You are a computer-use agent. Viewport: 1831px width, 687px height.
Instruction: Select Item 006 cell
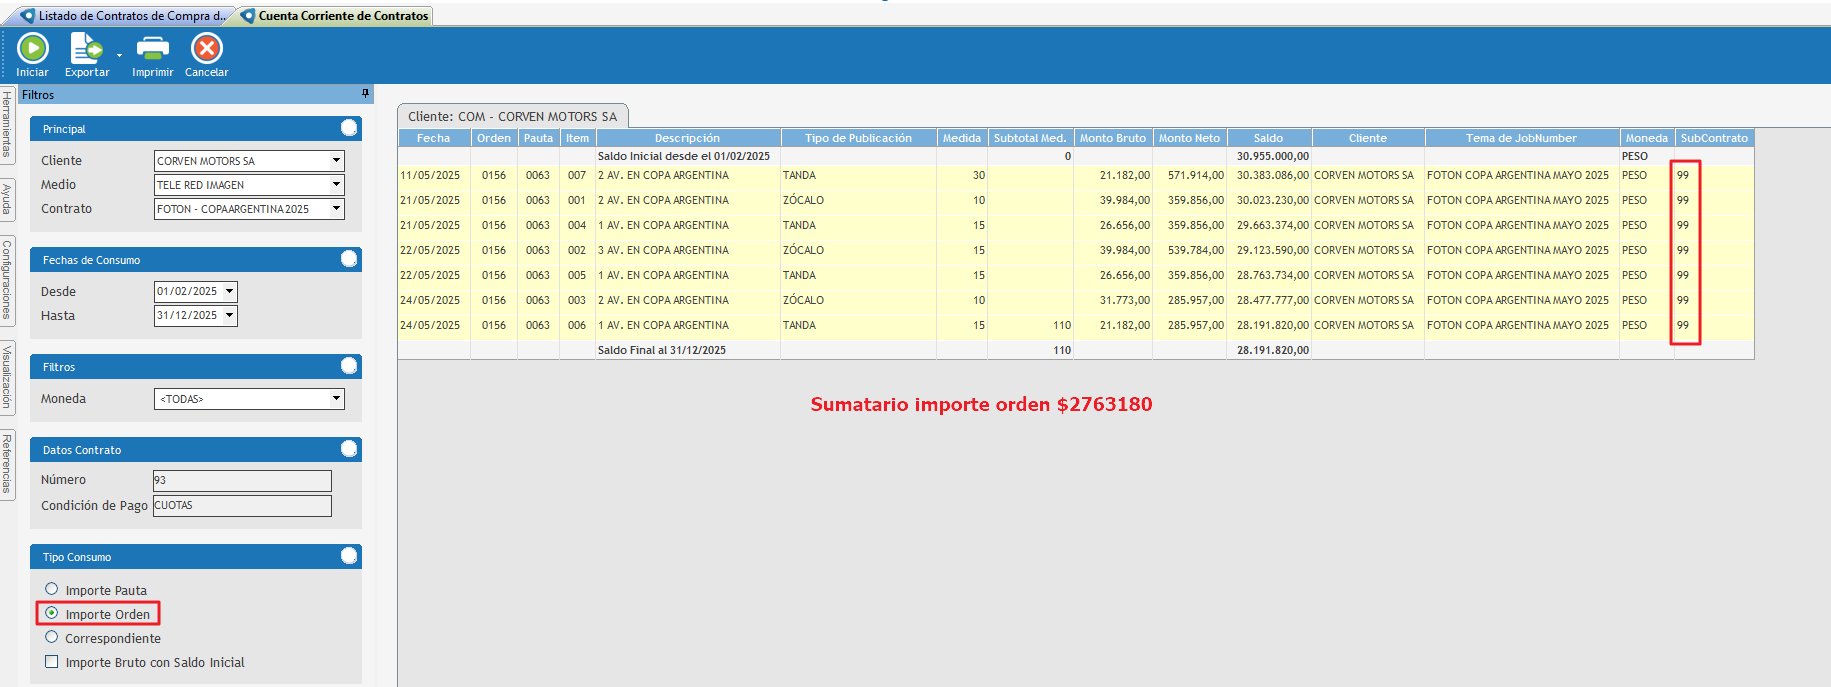577,325
